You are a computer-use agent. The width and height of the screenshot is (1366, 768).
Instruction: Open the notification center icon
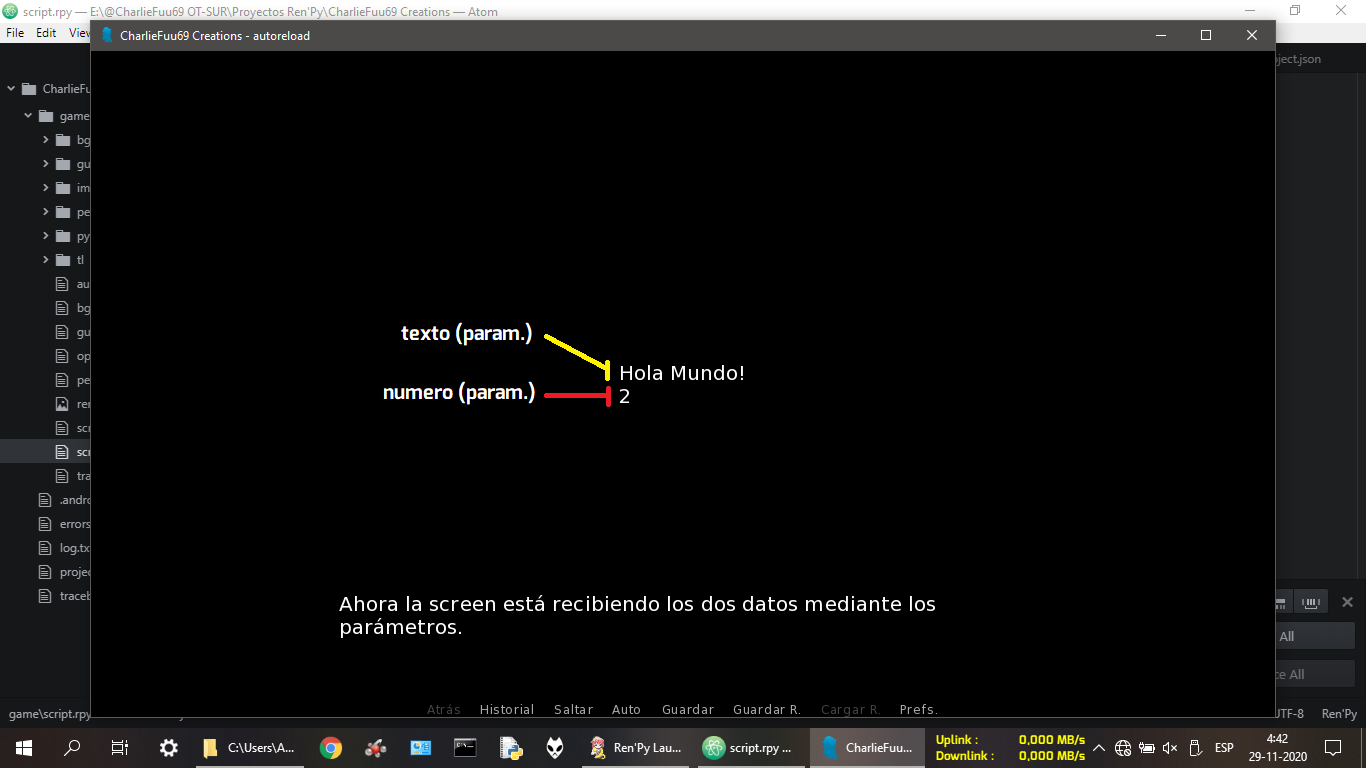(1332, 747)
